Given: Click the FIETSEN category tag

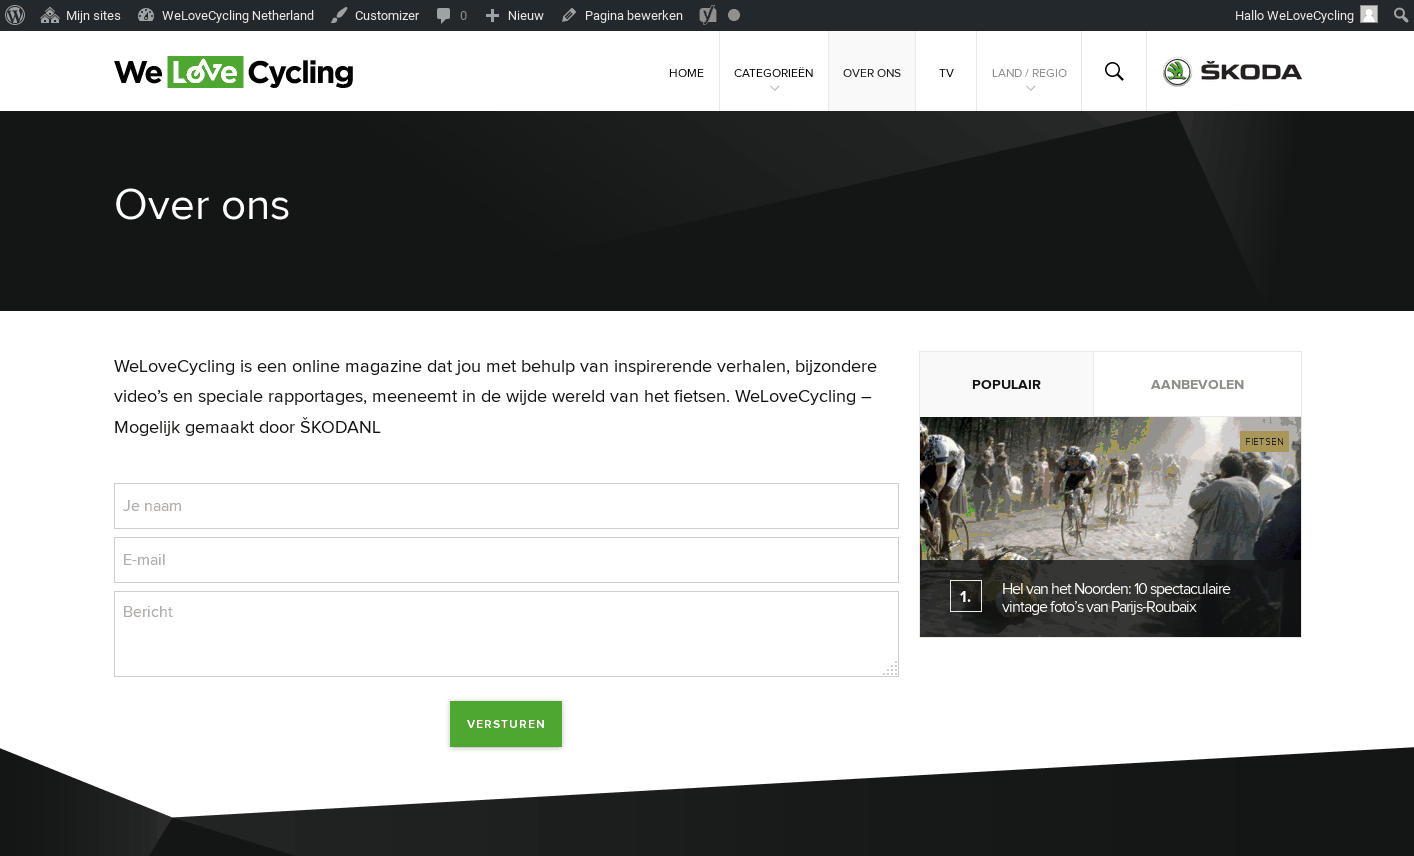Looking at the screenshot, I should [1264, 441].
